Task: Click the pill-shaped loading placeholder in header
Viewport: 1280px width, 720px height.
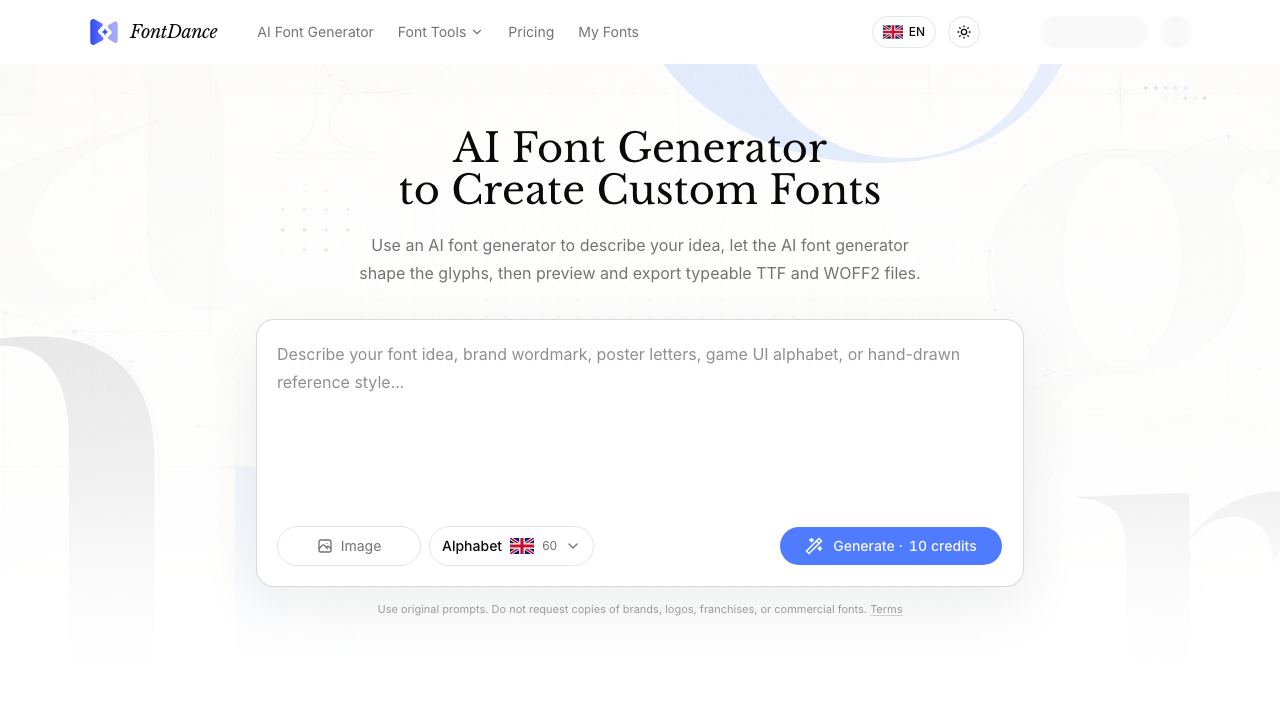Action: [1094, 32]
